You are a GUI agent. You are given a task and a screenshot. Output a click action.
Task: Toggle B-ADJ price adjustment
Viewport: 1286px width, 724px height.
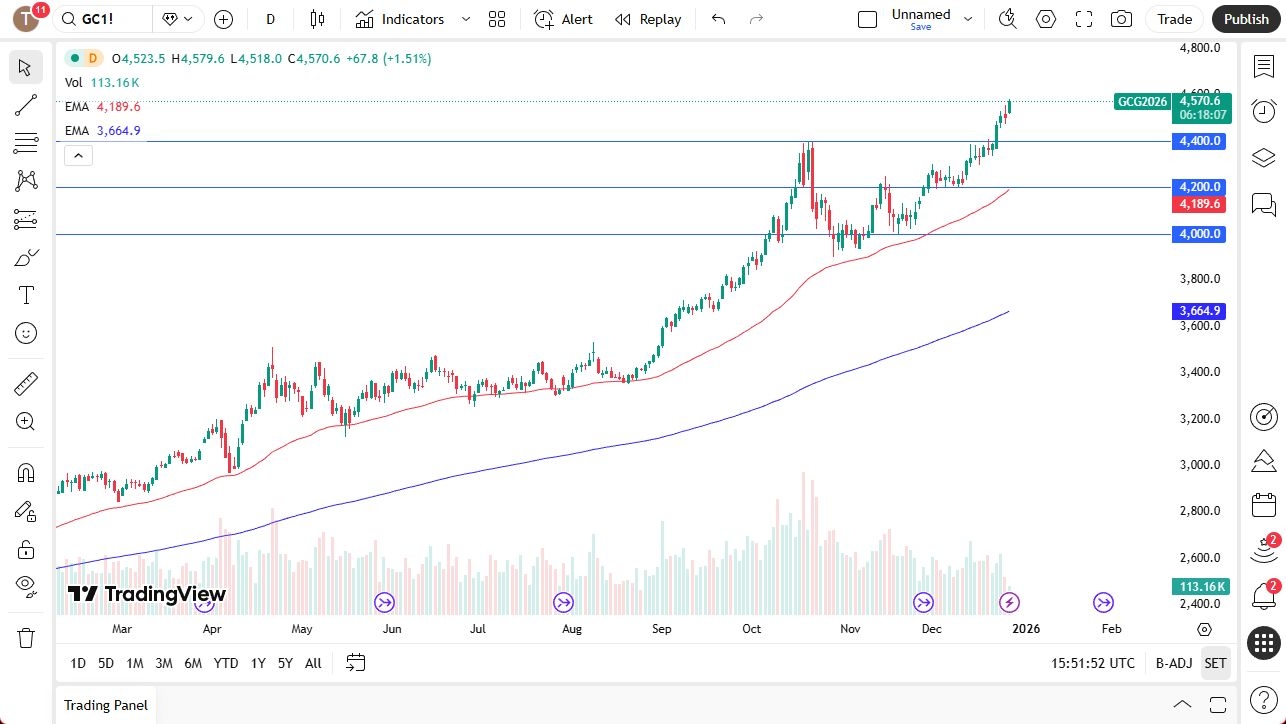click(x=1173, y=662)
